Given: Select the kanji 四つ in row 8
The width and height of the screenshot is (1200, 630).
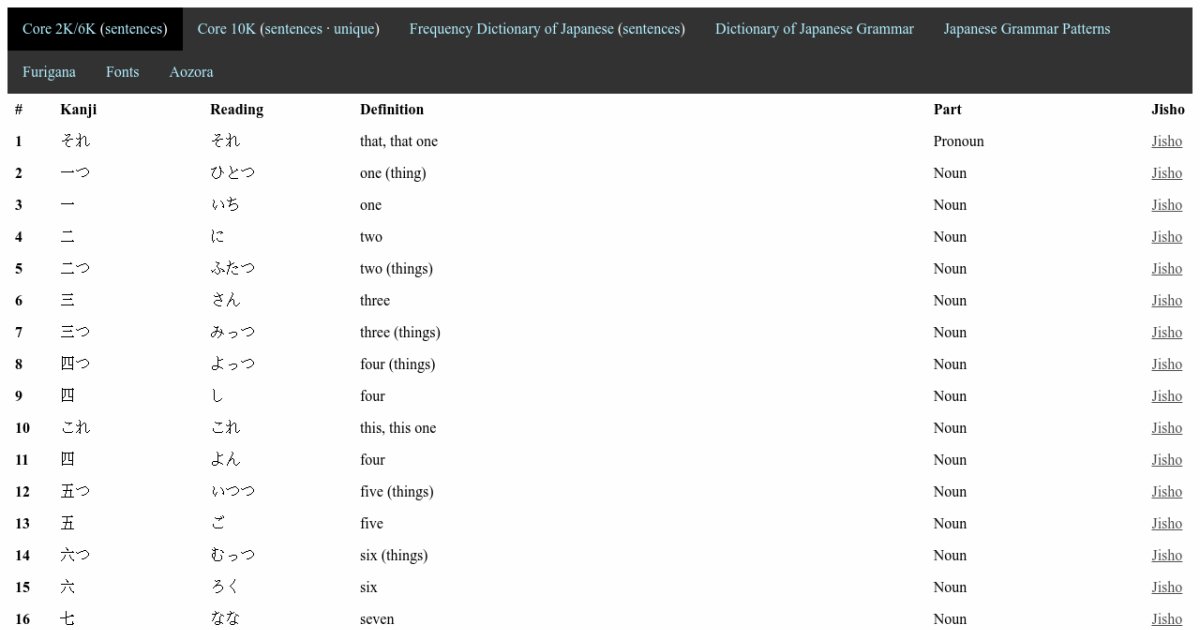Looking at the screenshot, I should (x=75, y=364).
